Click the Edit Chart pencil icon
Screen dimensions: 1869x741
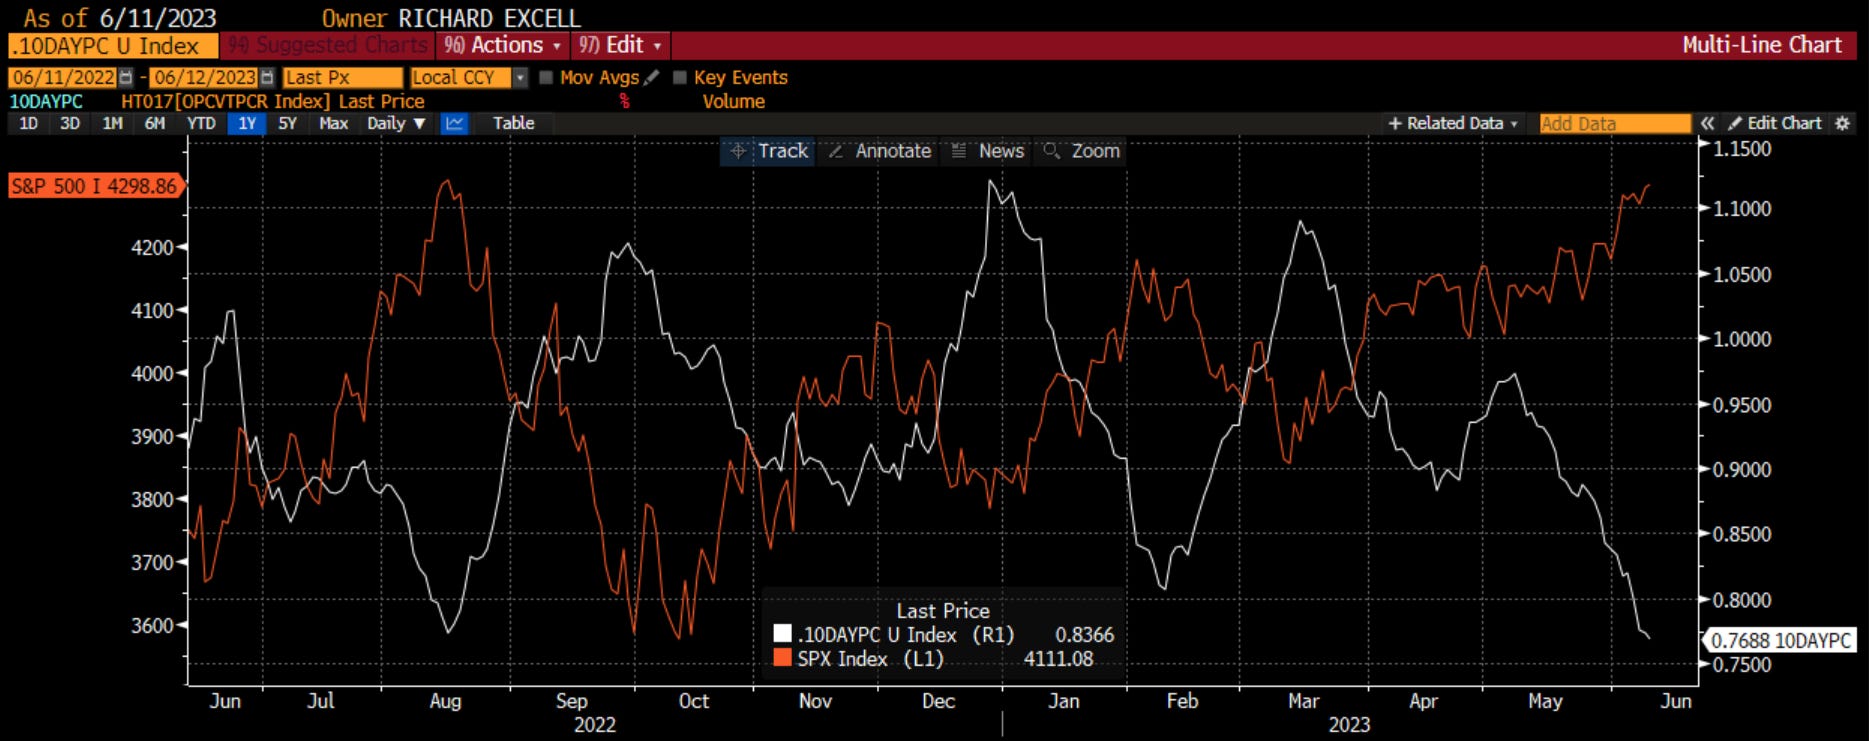(x=1735, y=123)
